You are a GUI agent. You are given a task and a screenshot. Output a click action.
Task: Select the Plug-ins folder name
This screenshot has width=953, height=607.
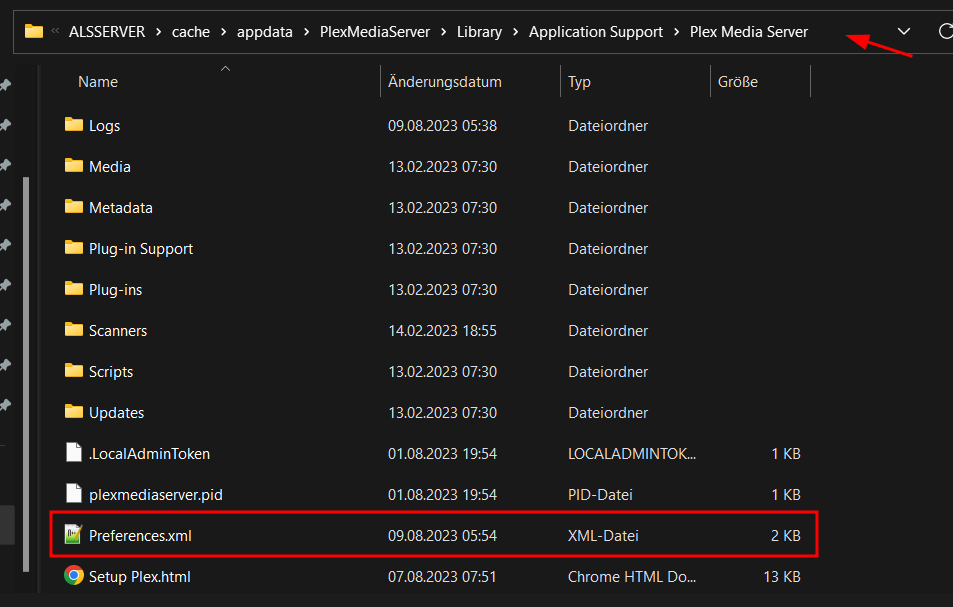[115, 290]
